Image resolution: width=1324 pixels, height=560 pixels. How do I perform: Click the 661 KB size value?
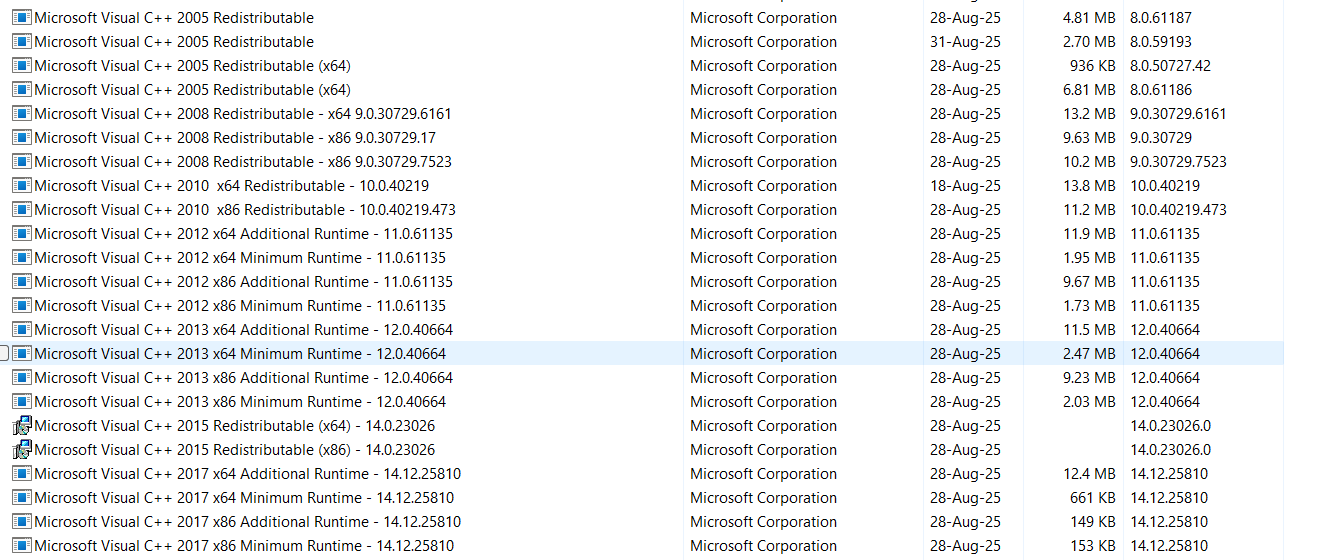1092,498
